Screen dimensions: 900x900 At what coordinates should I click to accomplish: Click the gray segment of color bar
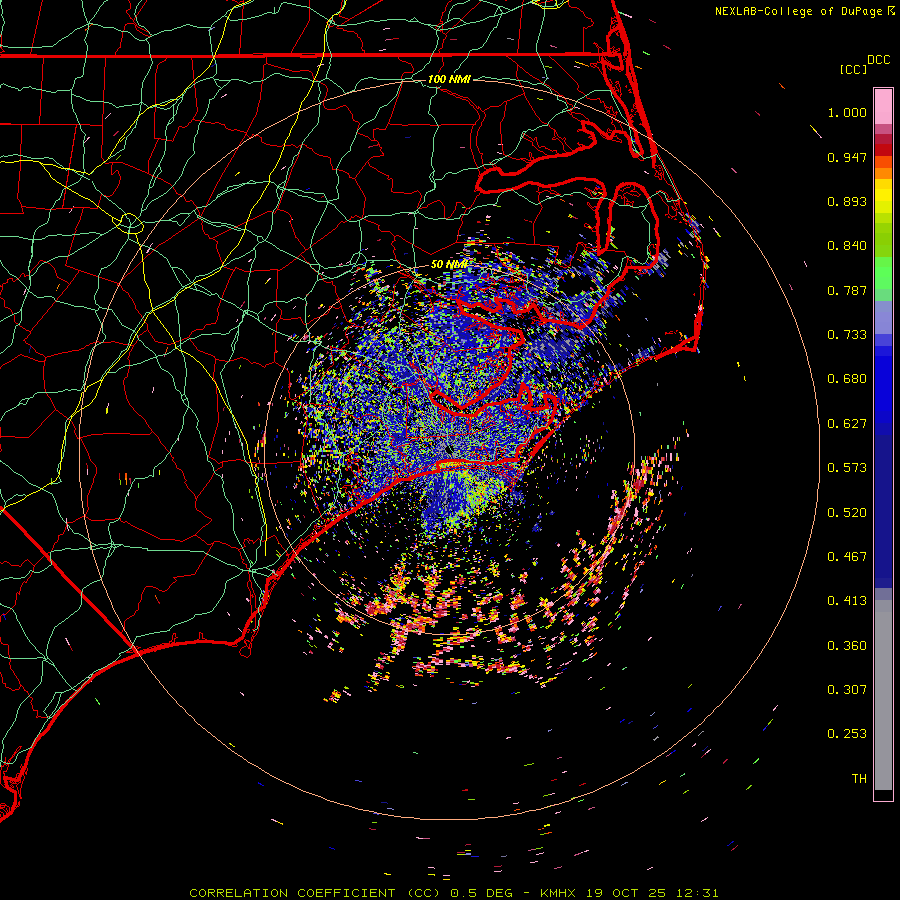[883, 695]
